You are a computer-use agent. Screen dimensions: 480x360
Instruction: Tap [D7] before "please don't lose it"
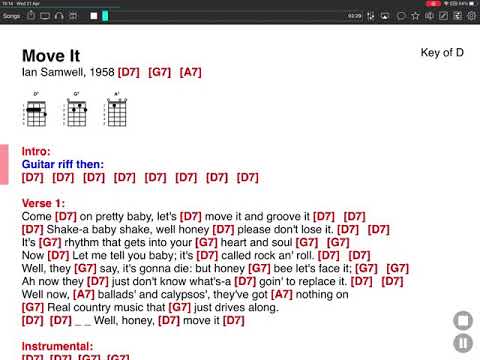pos(223,229)
